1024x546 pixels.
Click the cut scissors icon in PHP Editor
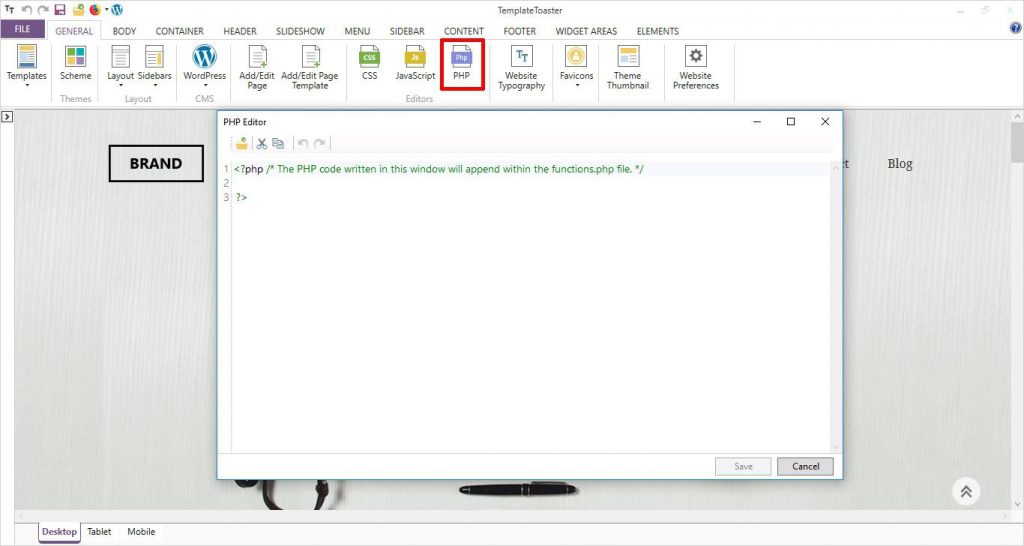[262, 144]
